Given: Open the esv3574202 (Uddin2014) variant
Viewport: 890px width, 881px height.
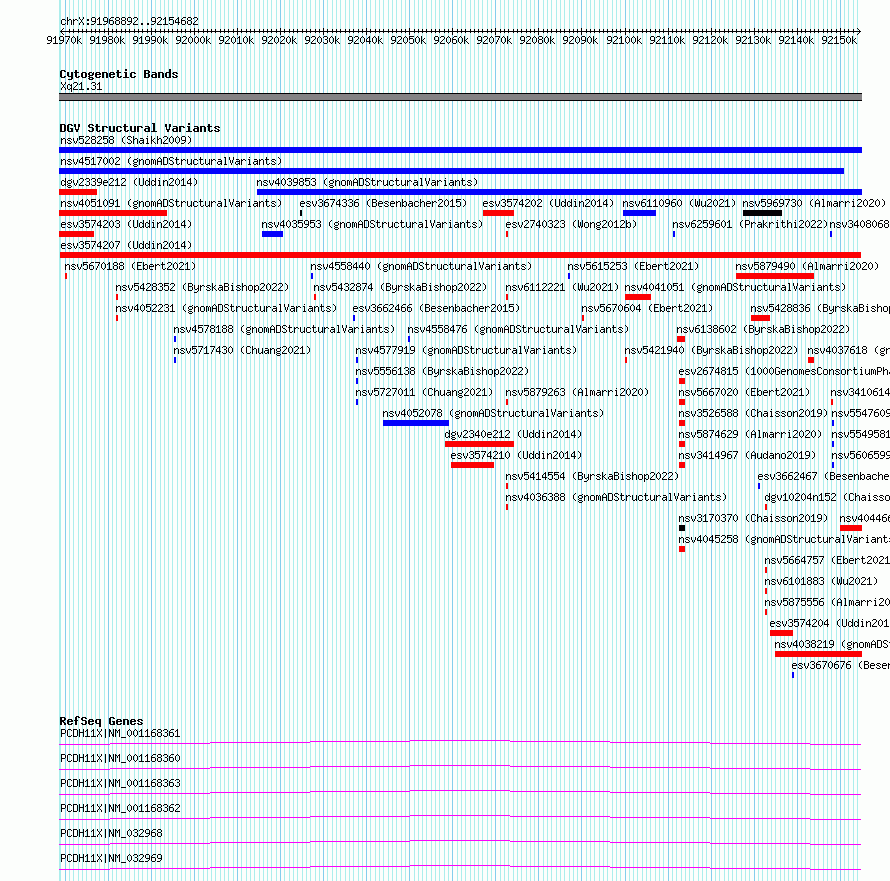Looking at the screenshot, I should [x=548, y=203].
